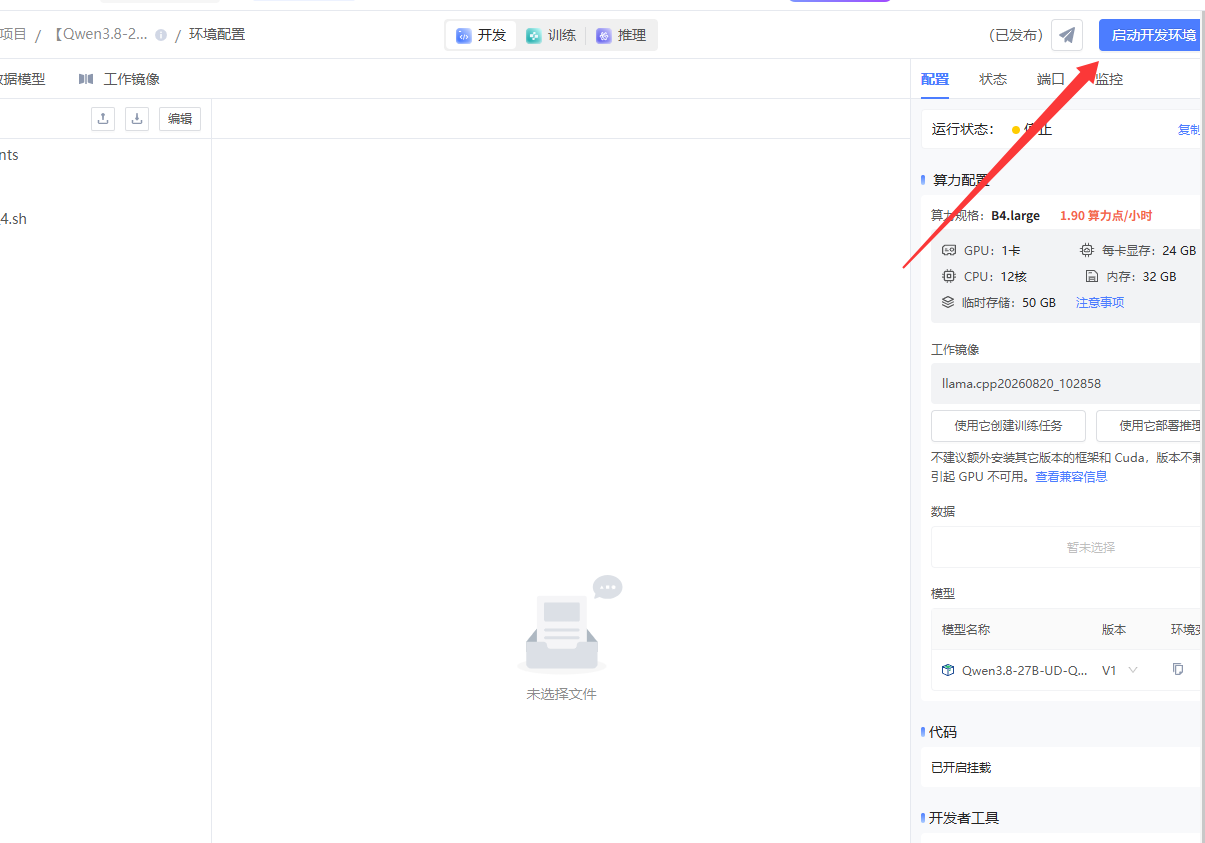Click the 已开启挂载 text
1205x843 pixels.
tap(961, 768)
